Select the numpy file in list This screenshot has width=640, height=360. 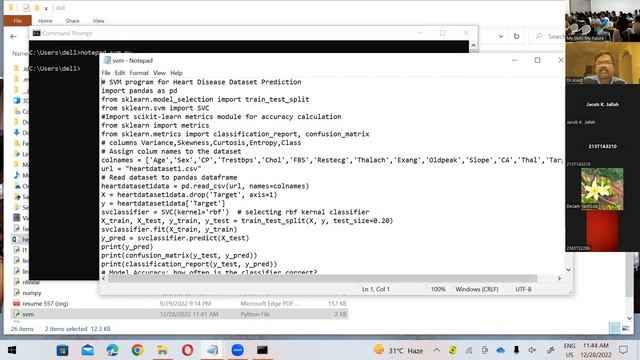click(32, 293)
